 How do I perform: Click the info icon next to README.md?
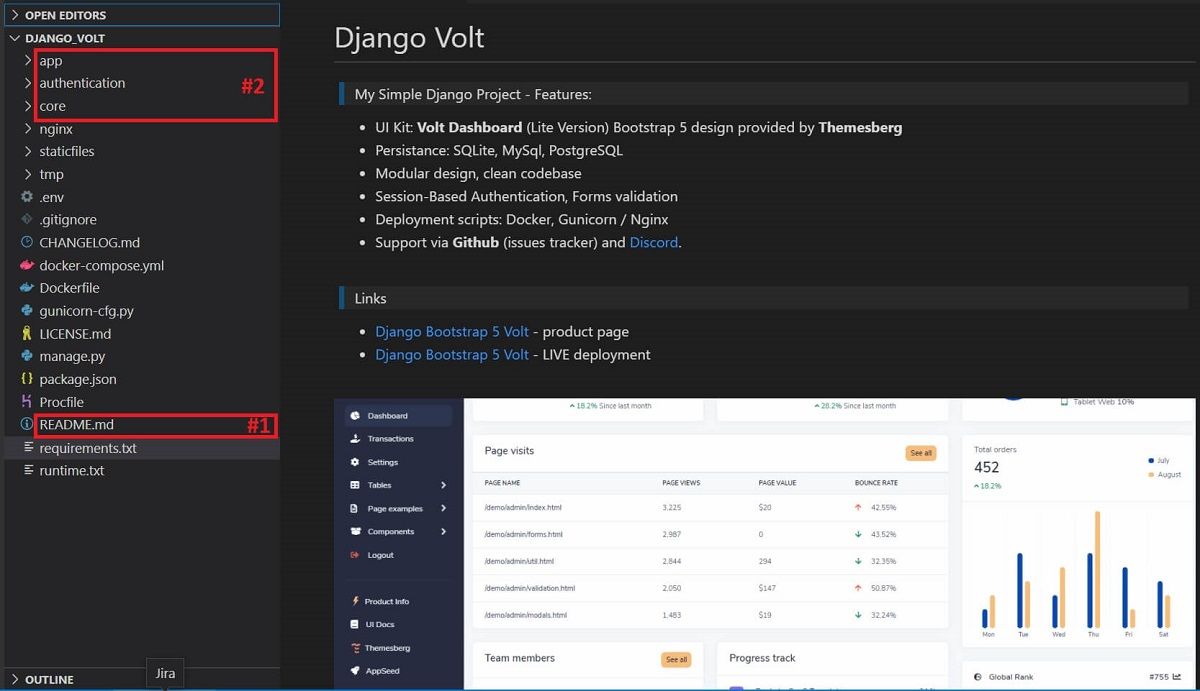point(27,425)
